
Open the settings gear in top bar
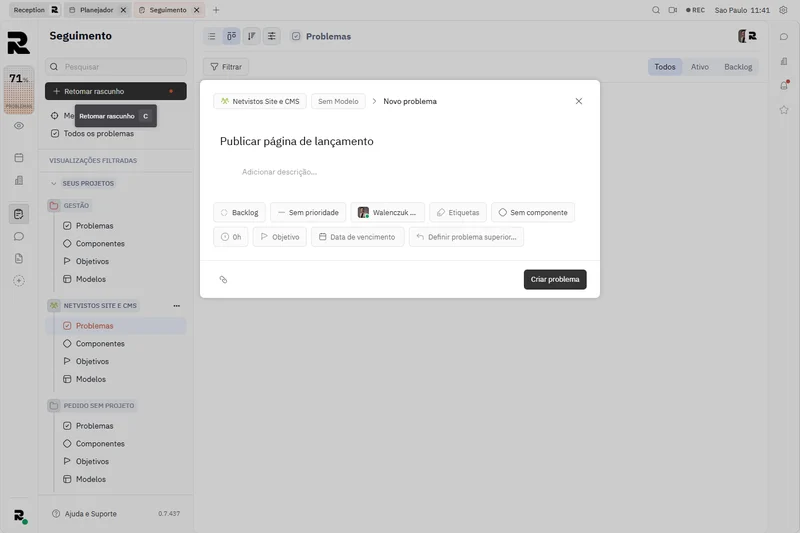(x=783, y=10)
